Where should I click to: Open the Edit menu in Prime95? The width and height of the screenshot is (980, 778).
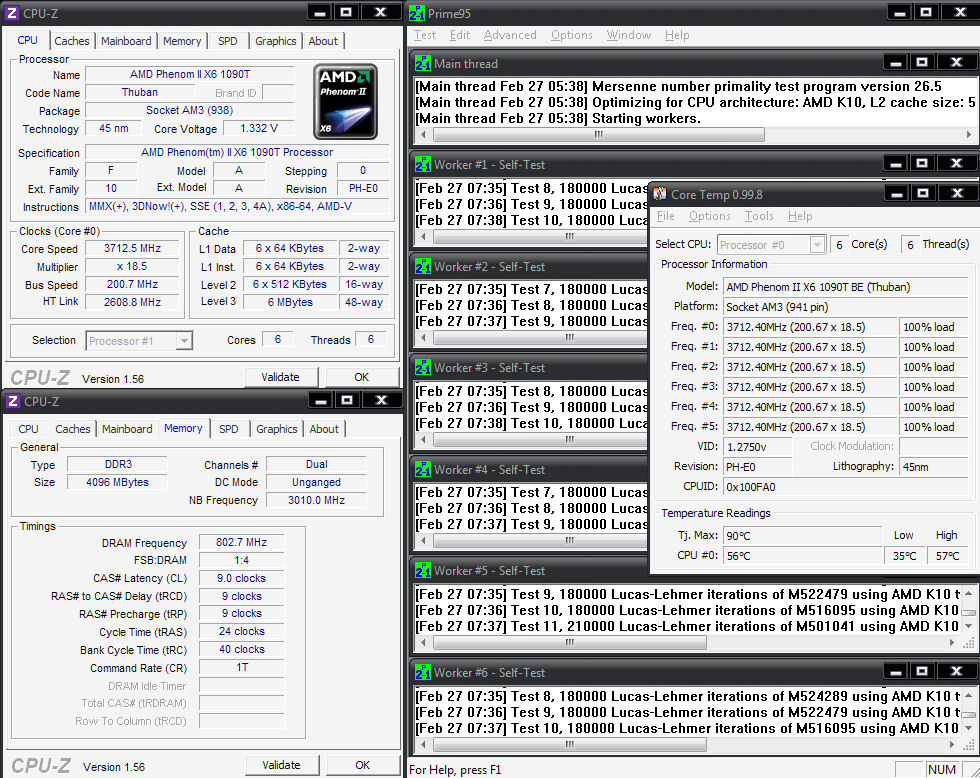click(460, 35)
